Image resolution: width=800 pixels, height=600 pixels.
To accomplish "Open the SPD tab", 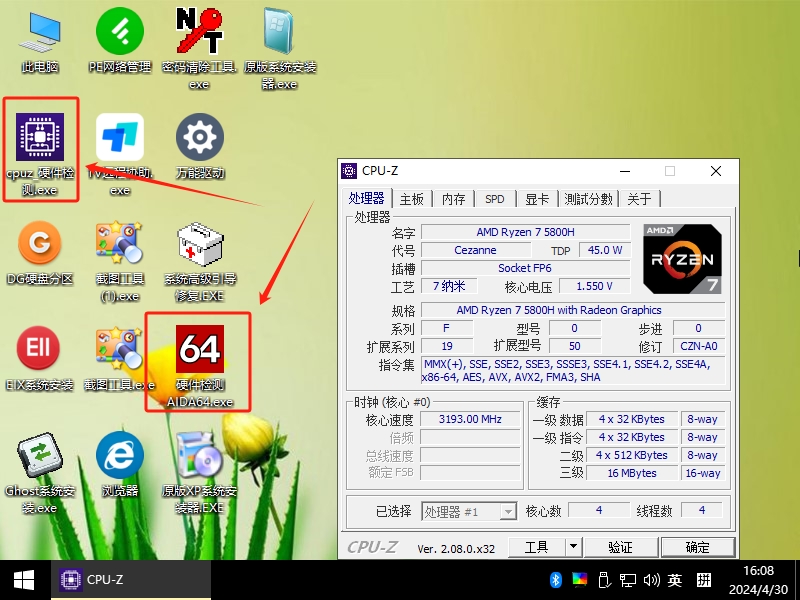I will (495, 199).
